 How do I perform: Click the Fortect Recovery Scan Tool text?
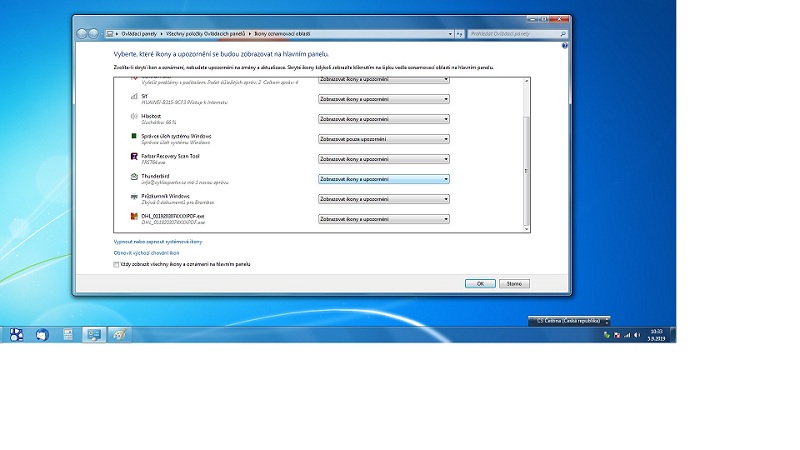coord(170,156)
